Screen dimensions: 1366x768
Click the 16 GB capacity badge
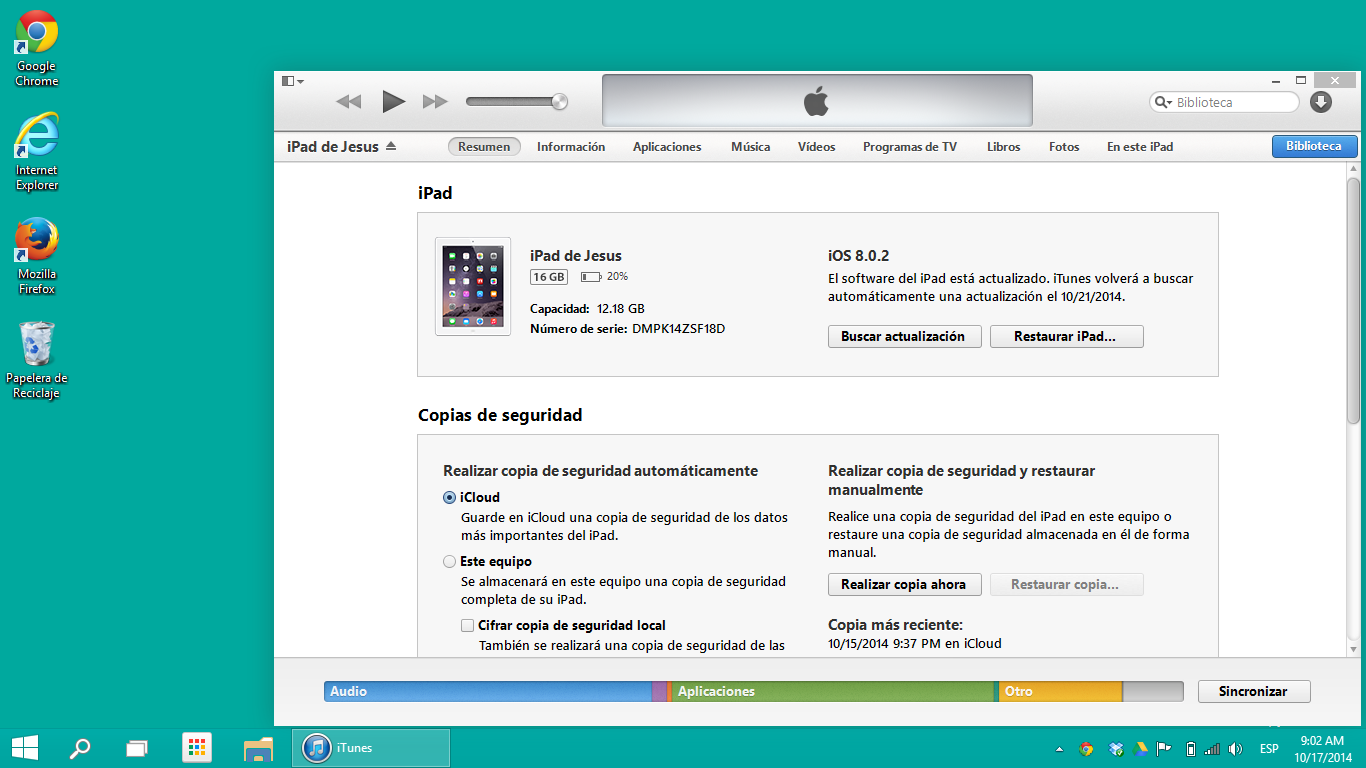pos(549,277)
